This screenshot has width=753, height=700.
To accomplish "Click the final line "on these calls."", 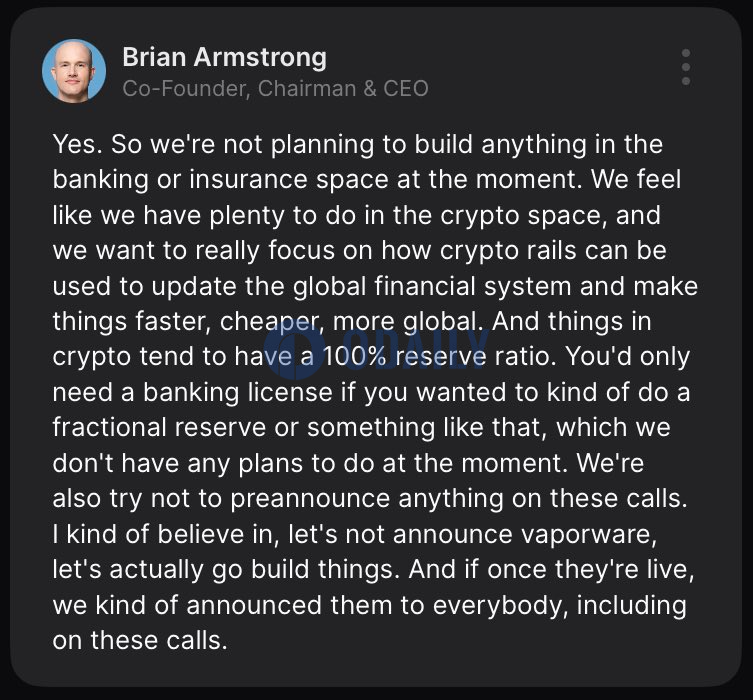I will [x=140, y=641].
